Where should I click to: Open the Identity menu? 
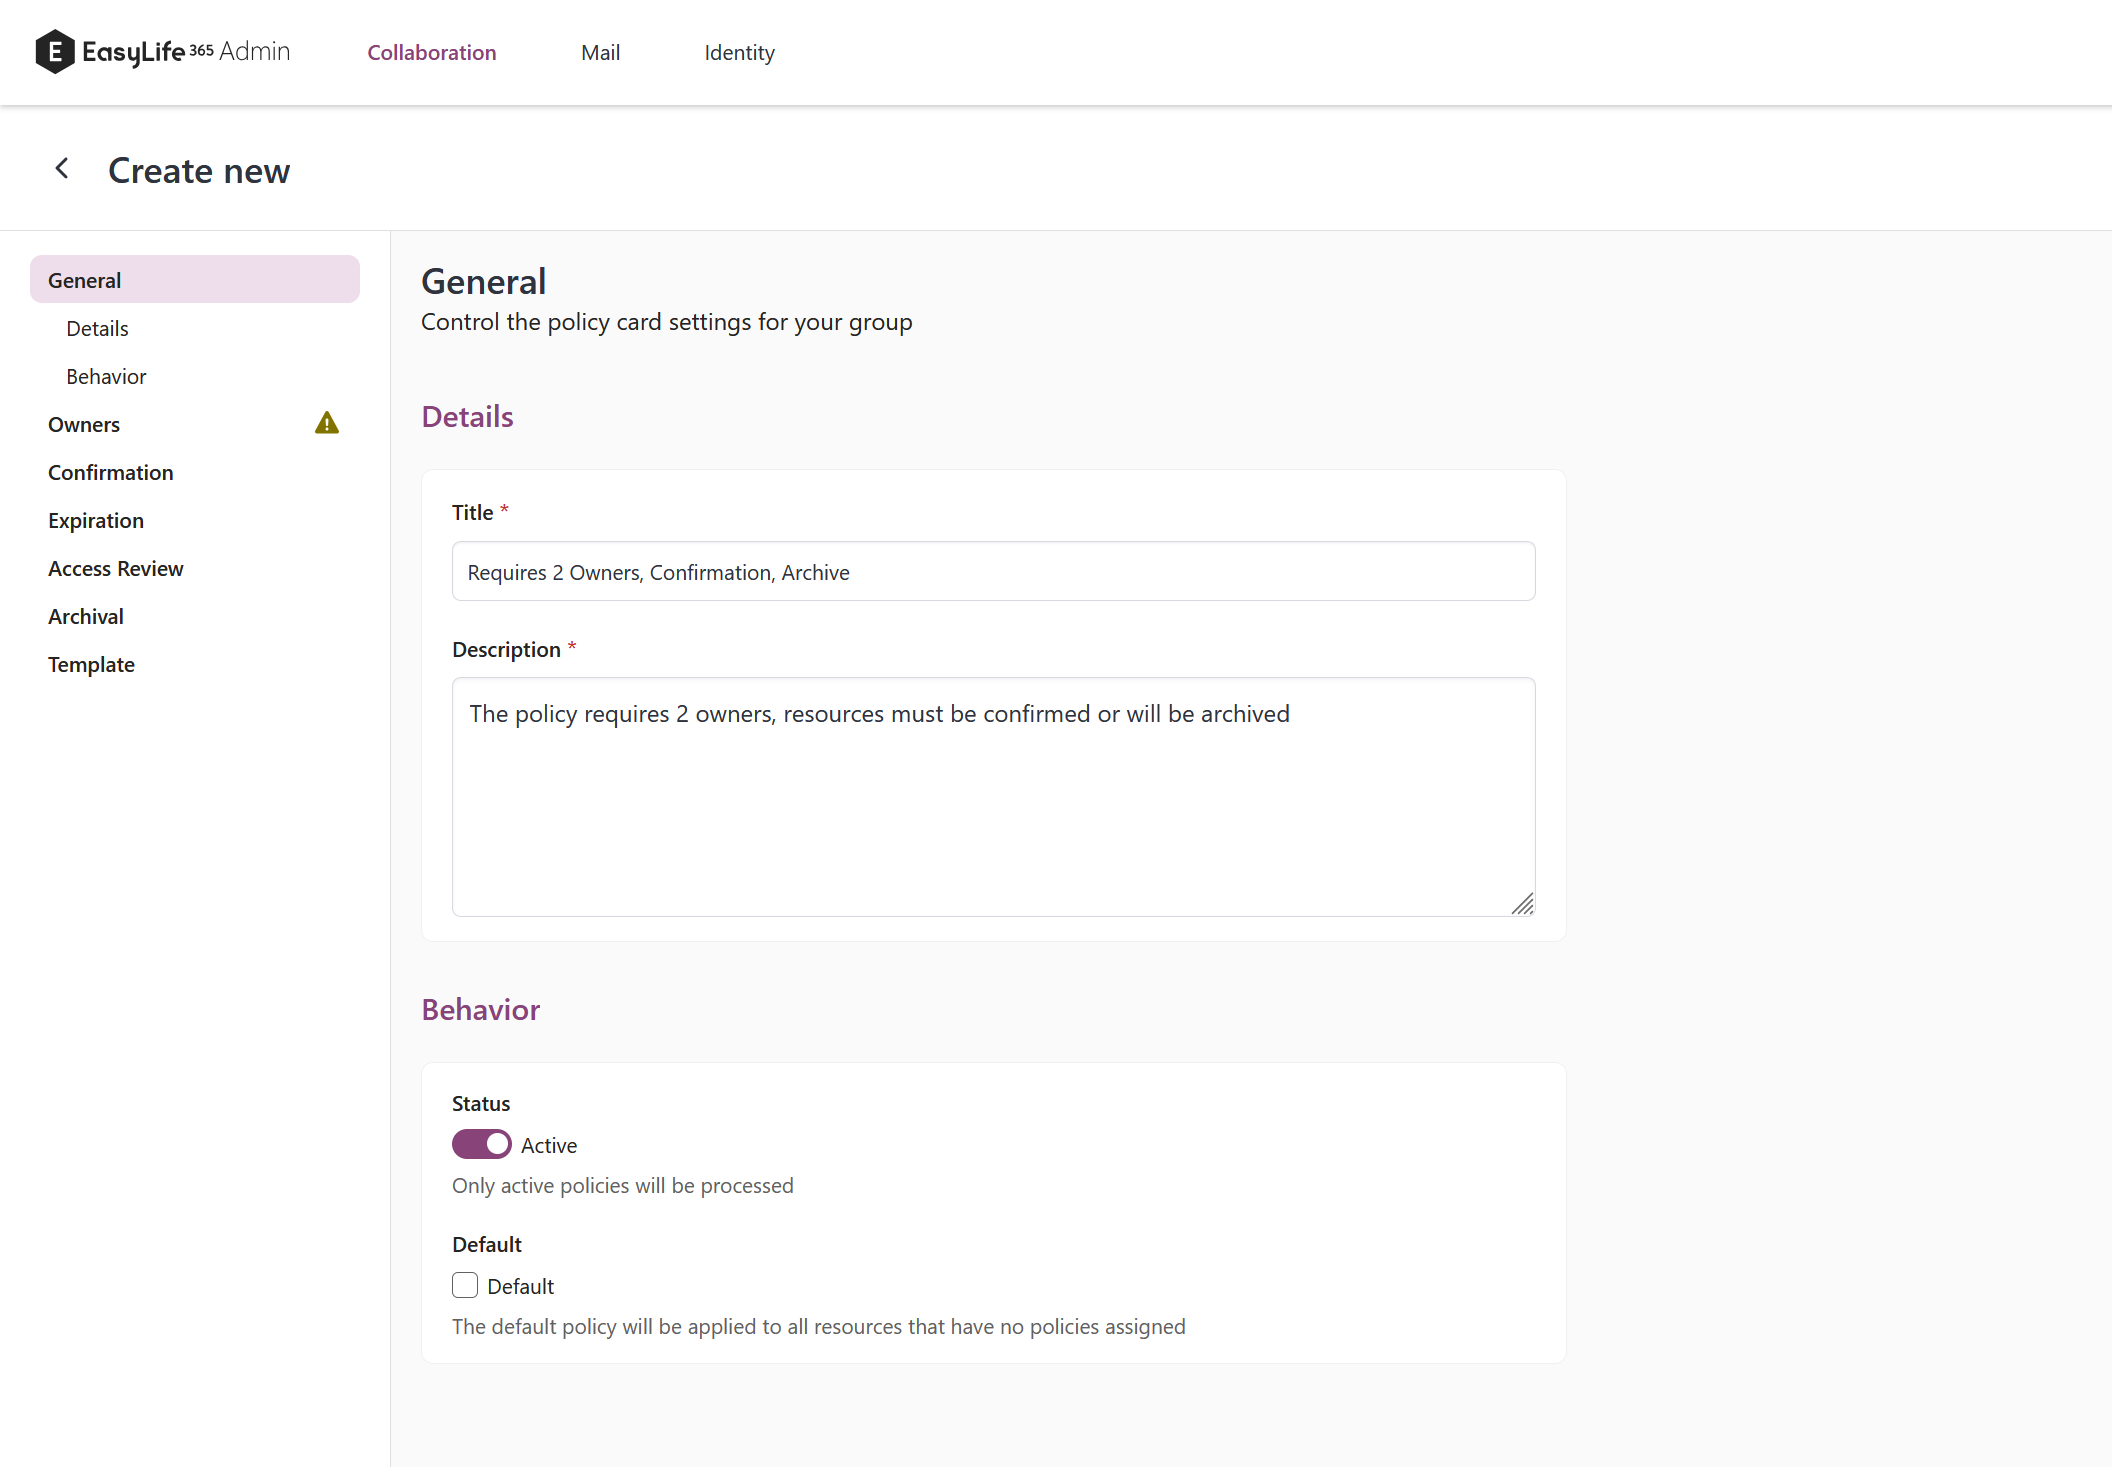[x=739, y=53]
